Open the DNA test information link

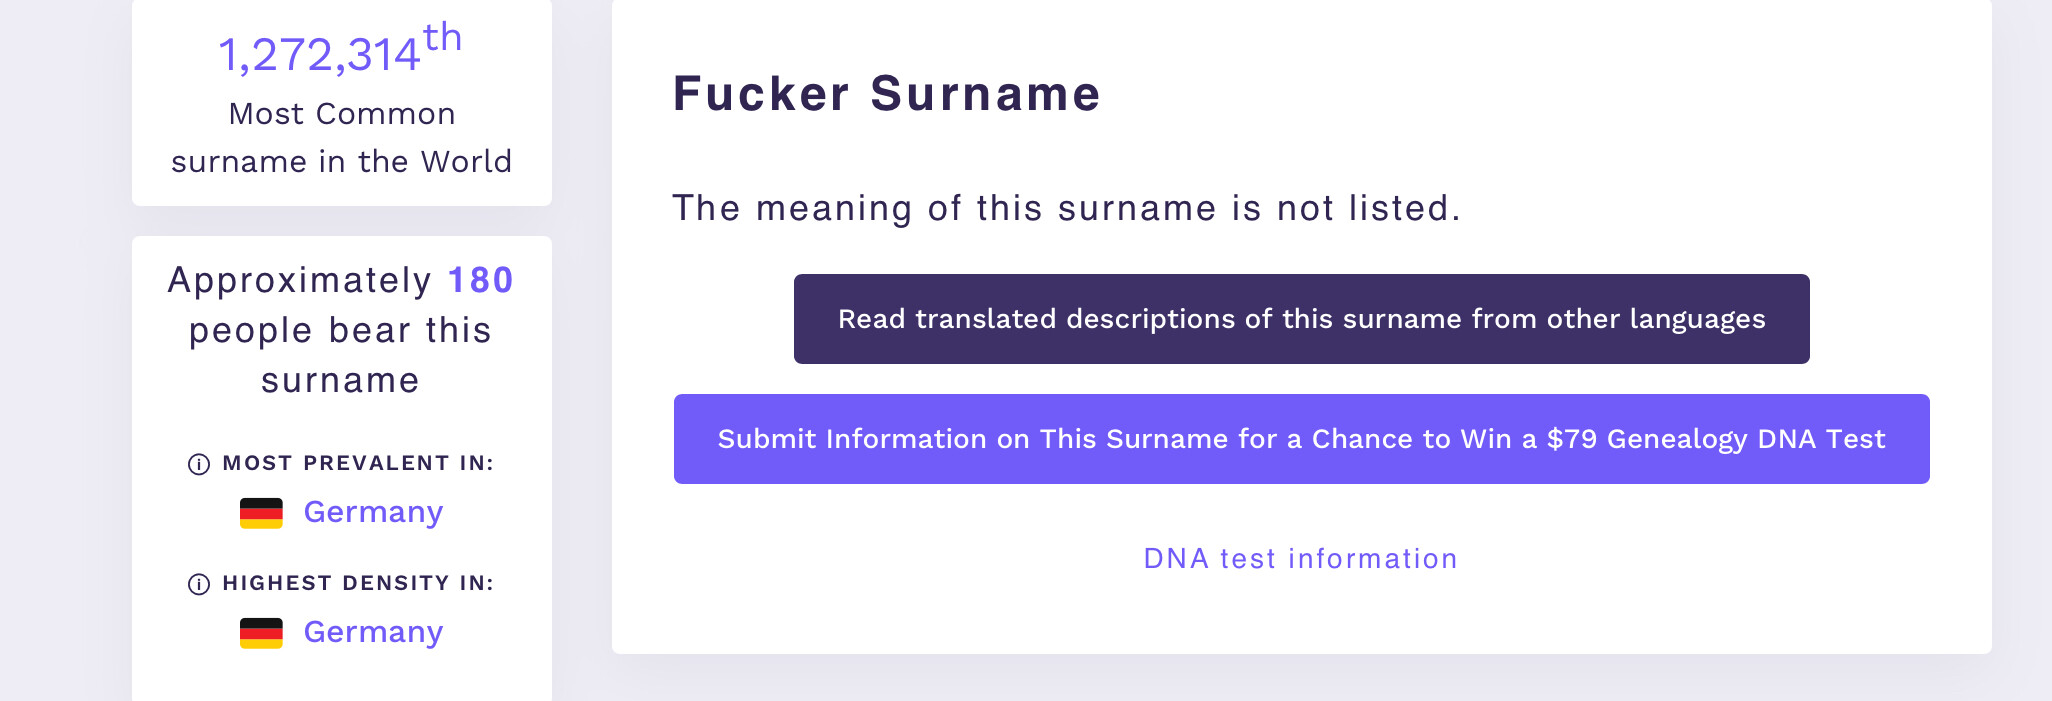pos(1300,558)
